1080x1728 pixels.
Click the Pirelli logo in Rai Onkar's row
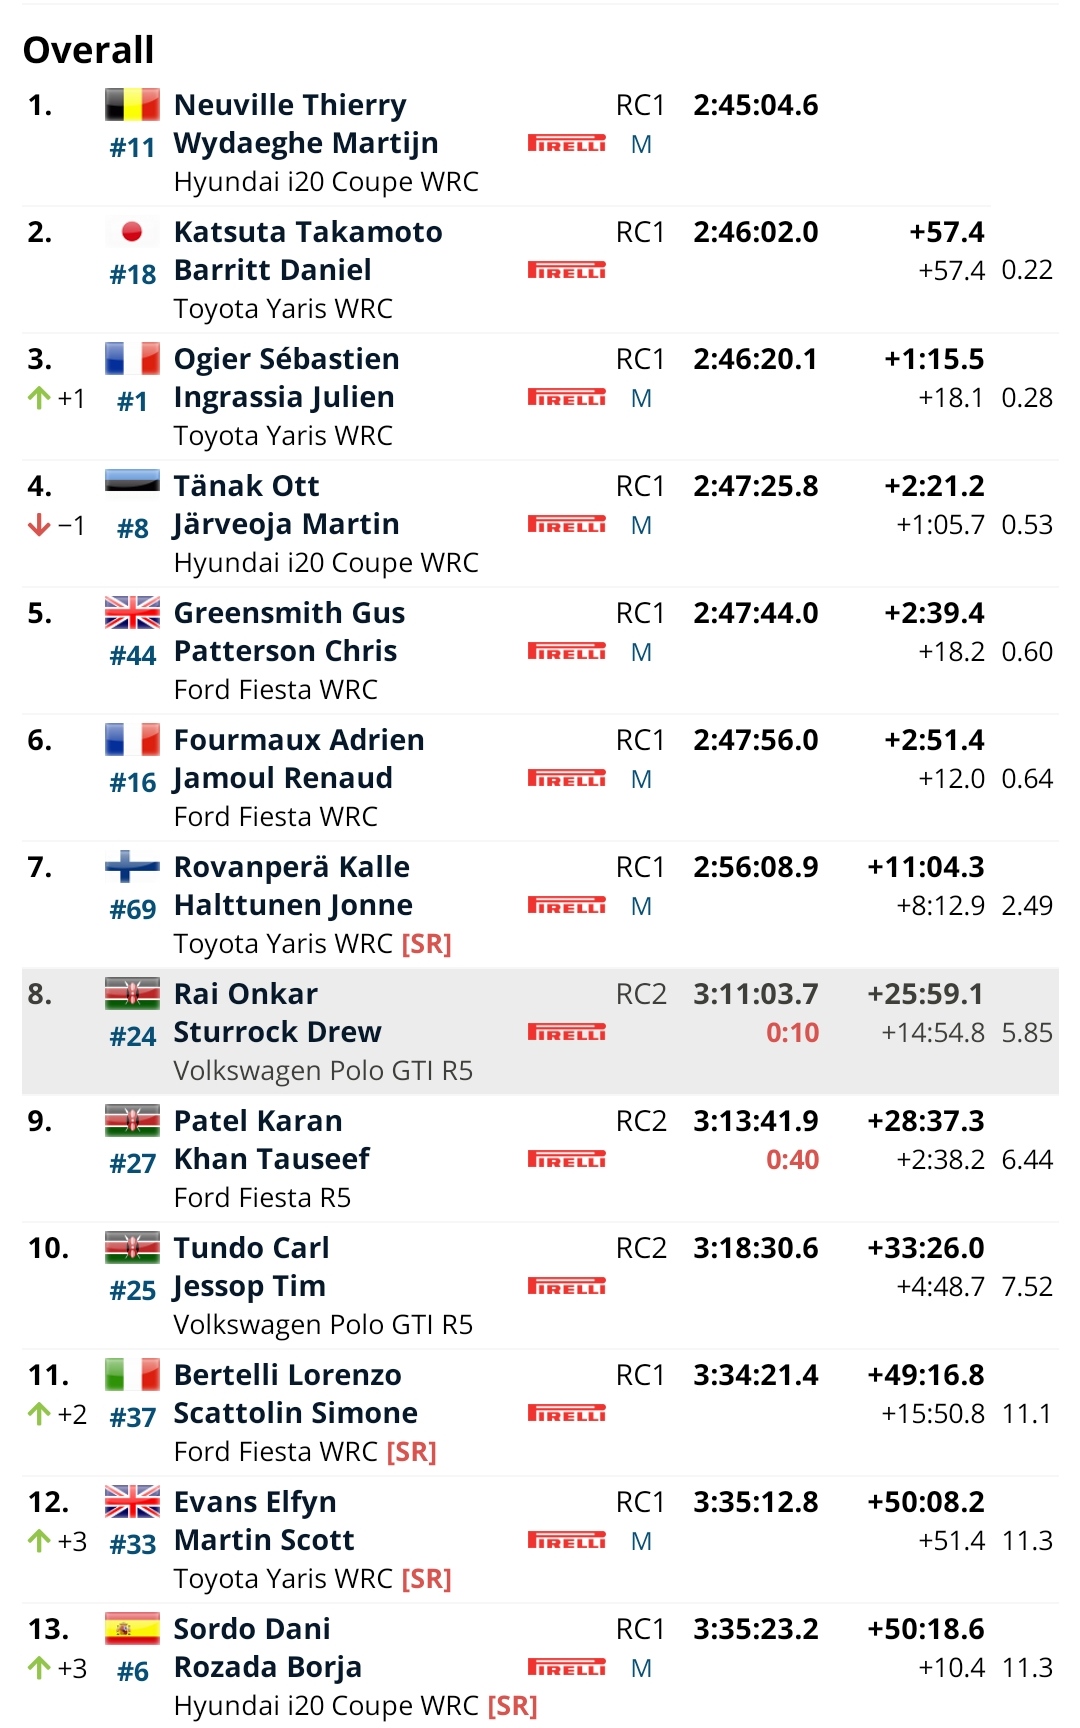click(567, 1032)
